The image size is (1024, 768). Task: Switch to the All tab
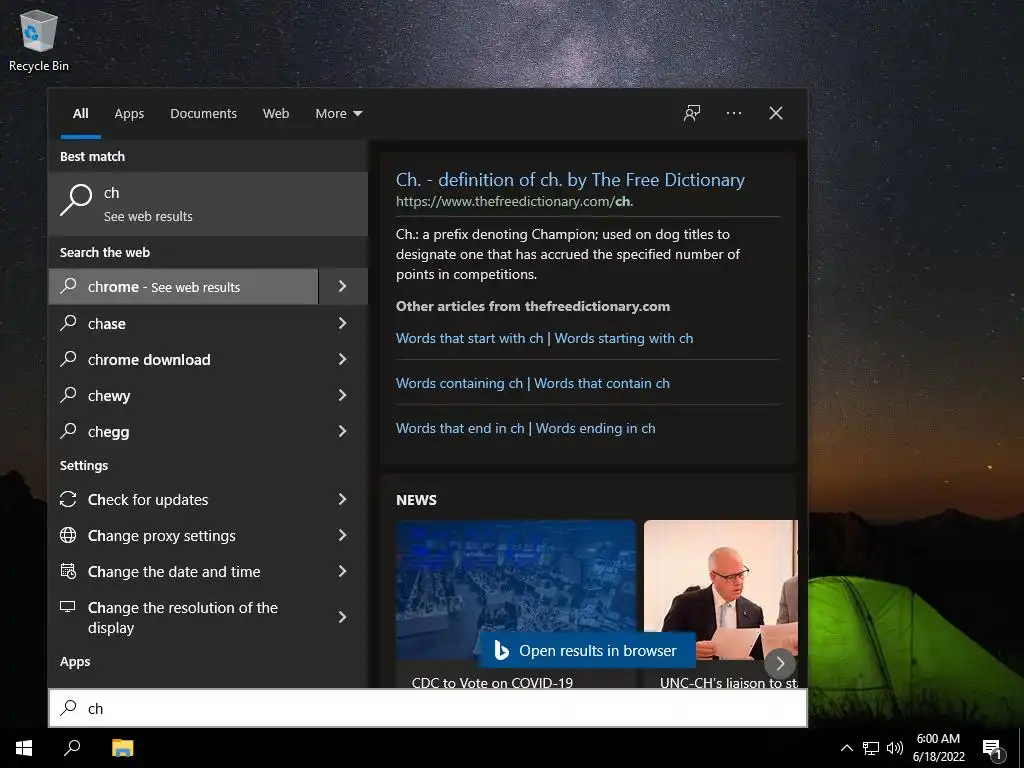coord(80,114)
